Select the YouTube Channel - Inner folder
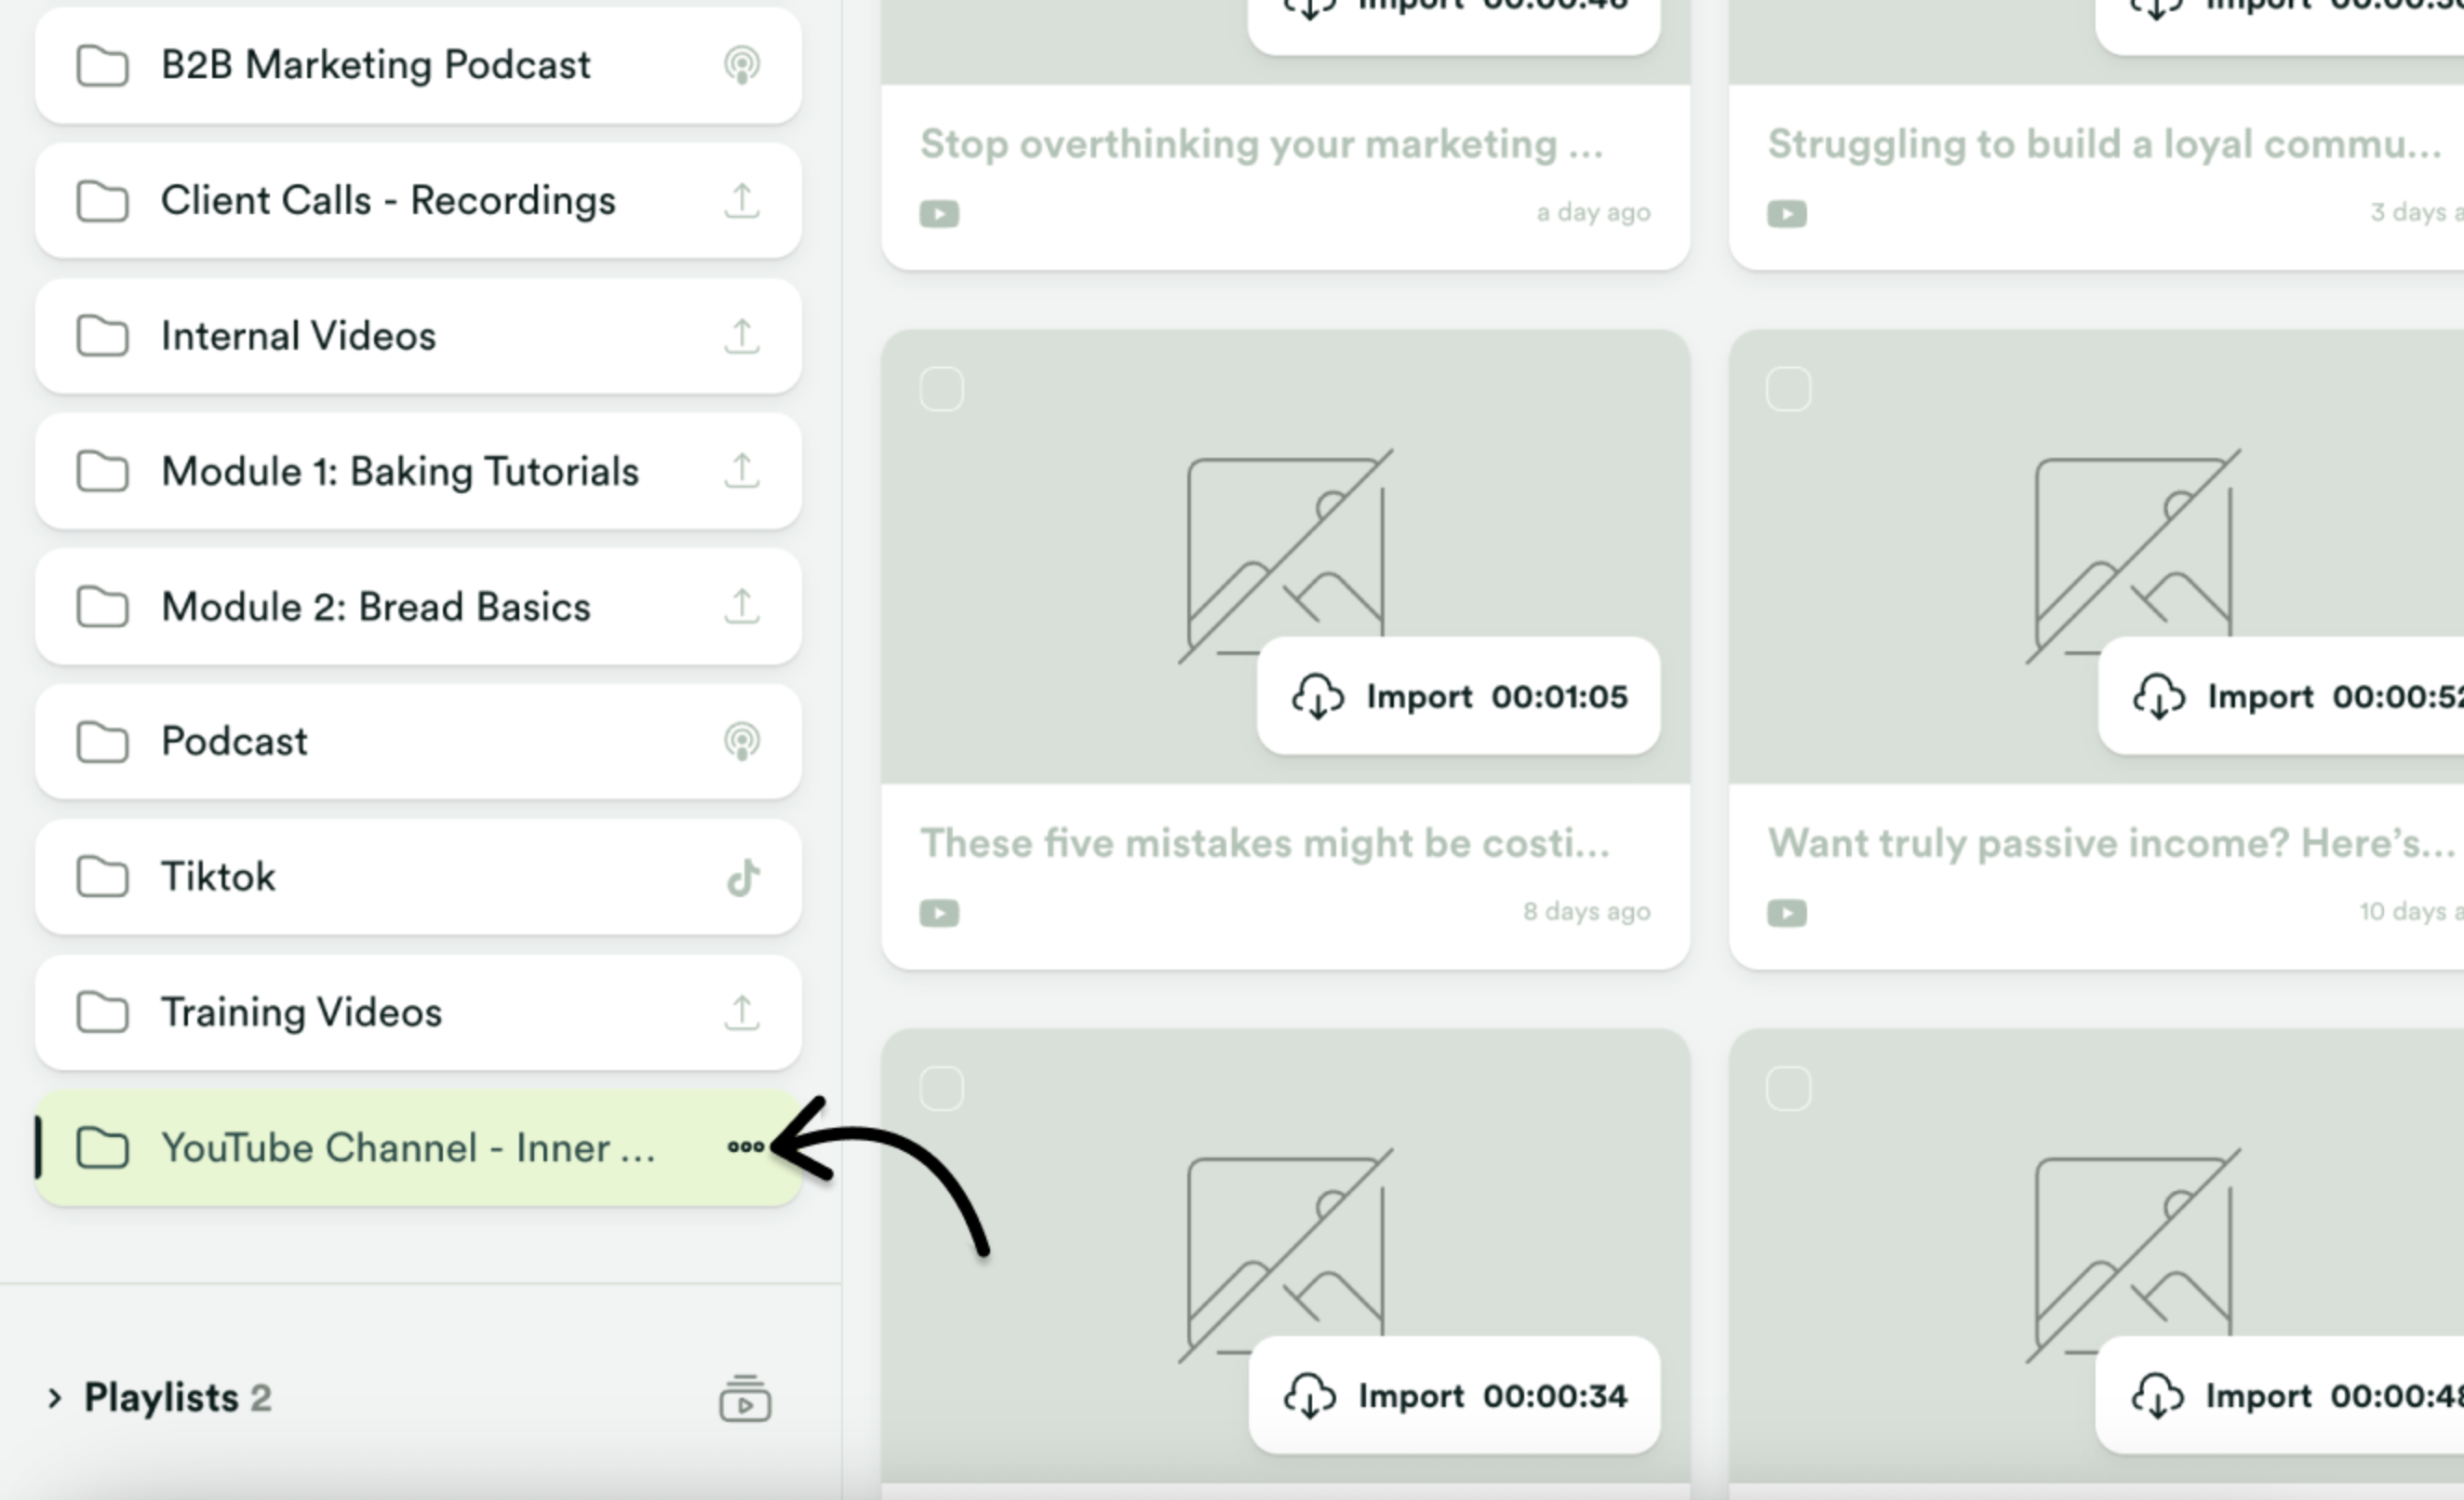 pos(418,1148)
